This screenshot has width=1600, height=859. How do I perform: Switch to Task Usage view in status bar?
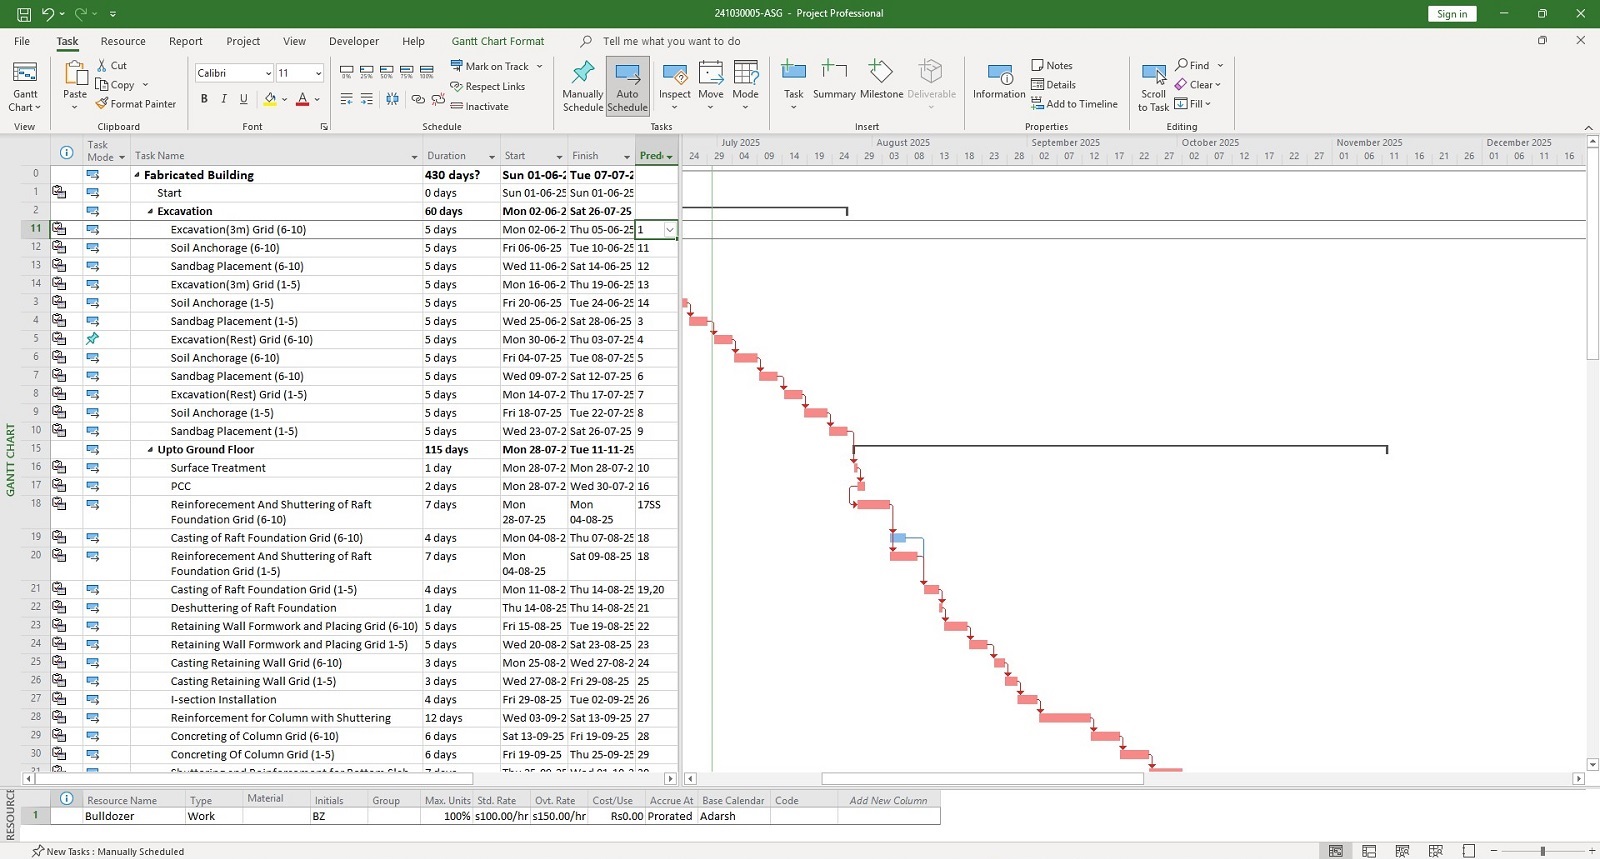(1369, 851)
